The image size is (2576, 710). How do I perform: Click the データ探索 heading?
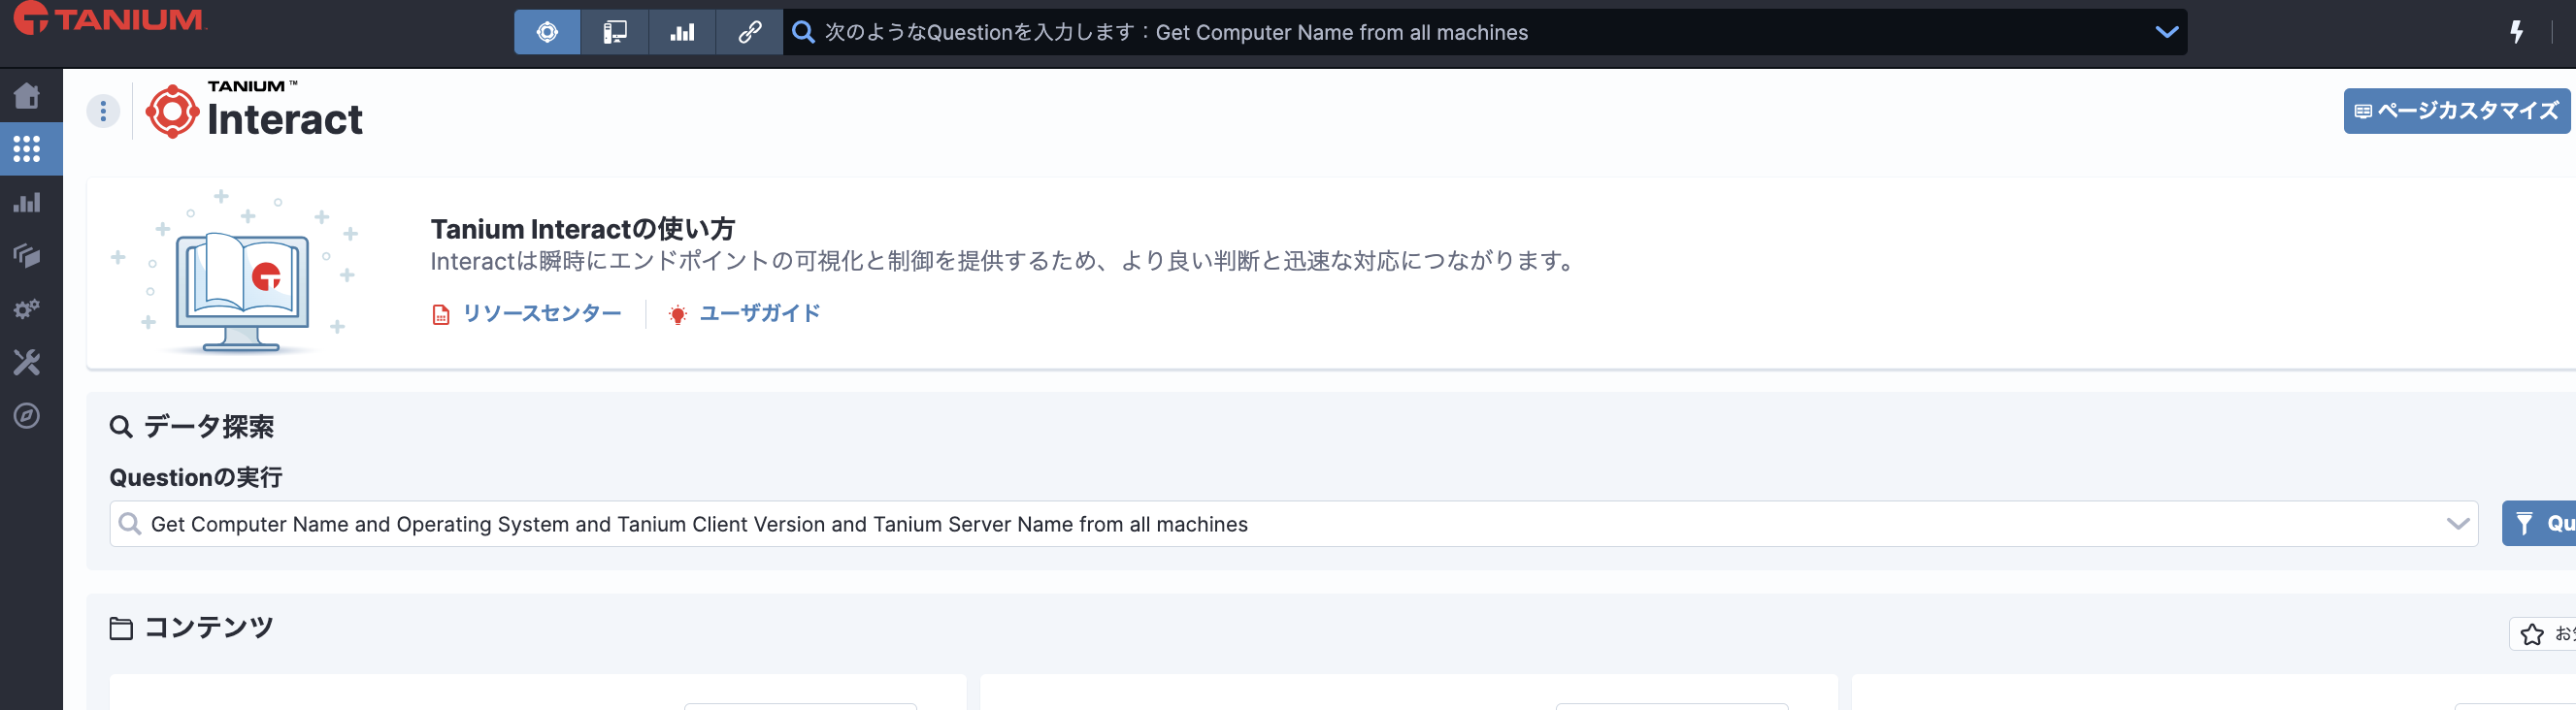209,427
